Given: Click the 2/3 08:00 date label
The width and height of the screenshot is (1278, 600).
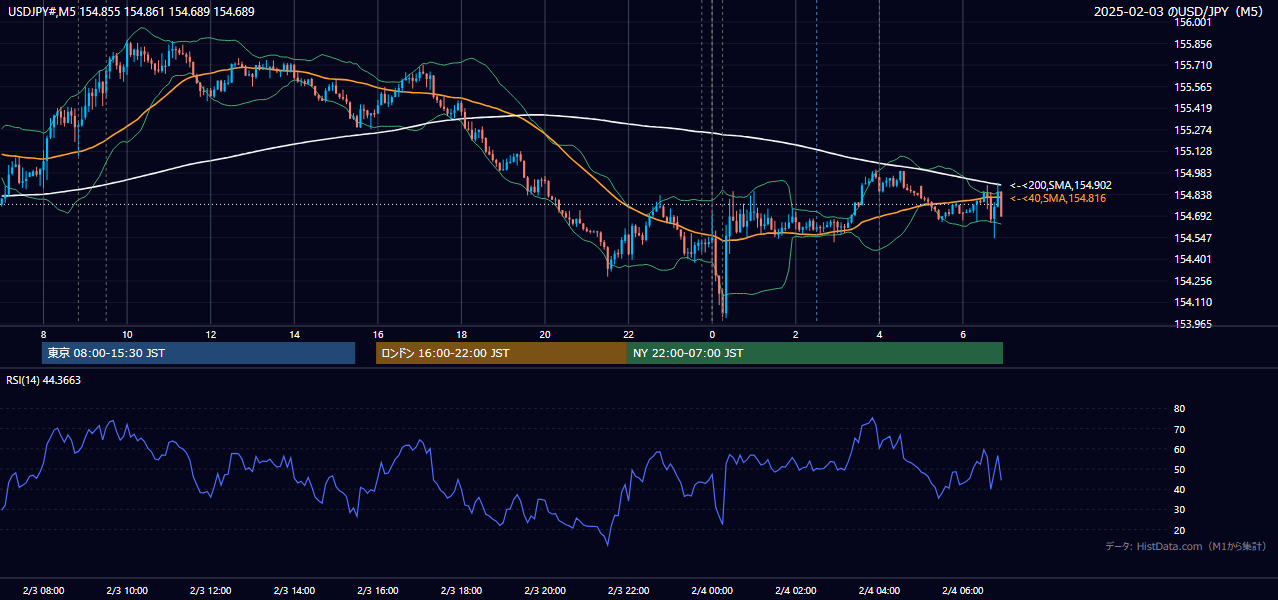Looking at the screenshot, I should [x=43, y=590].
